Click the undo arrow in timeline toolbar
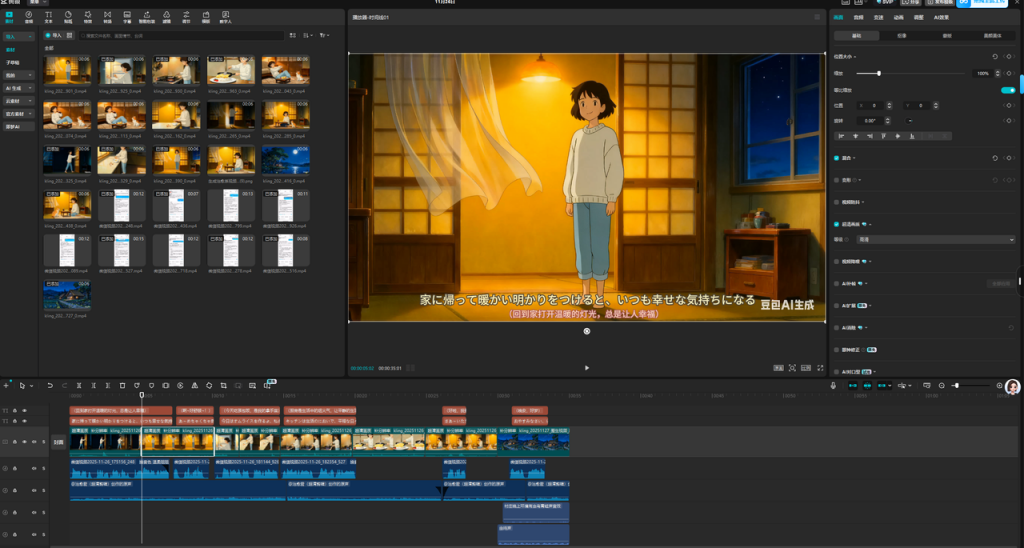 (x=50, y=385)
